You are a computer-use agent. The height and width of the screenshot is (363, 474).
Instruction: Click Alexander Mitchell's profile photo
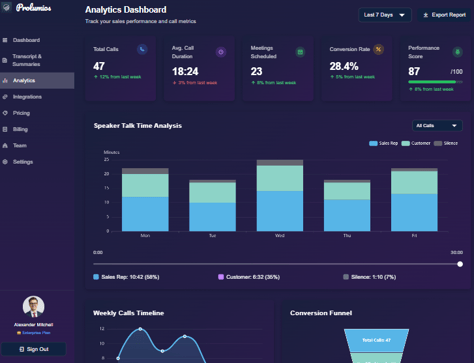click(x=33, y=307)
